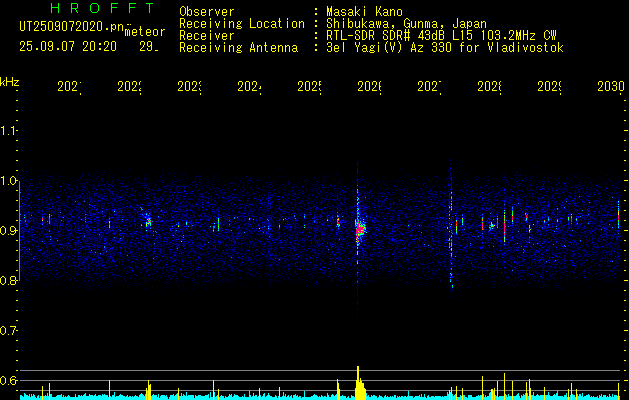The image size is (629, 400).
Task: Click the strongest red meteor echo in spectrogram
Action: tap(359, 230)
